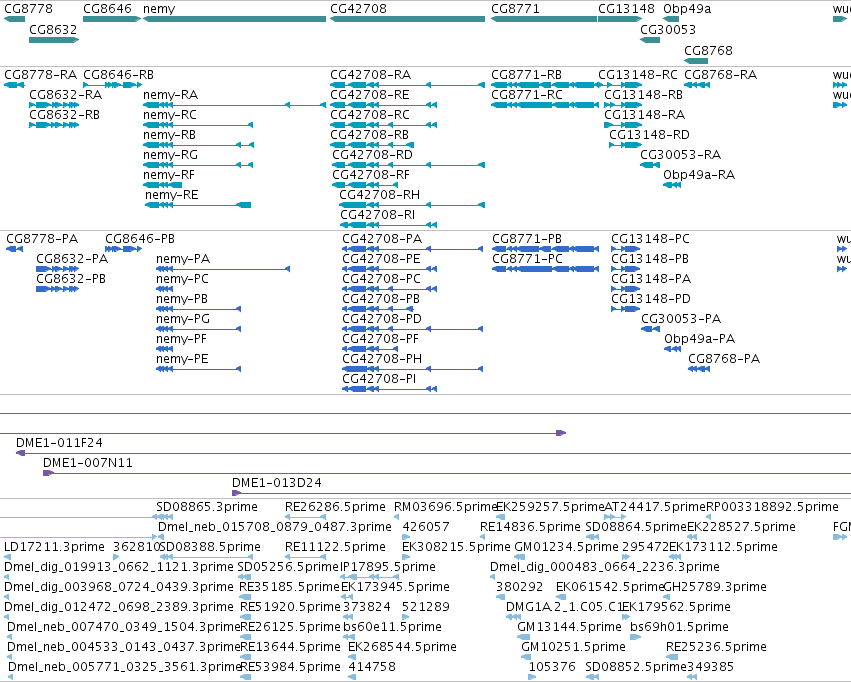
Task: Select protein nemy-PE
Action: tap(182, 359)
